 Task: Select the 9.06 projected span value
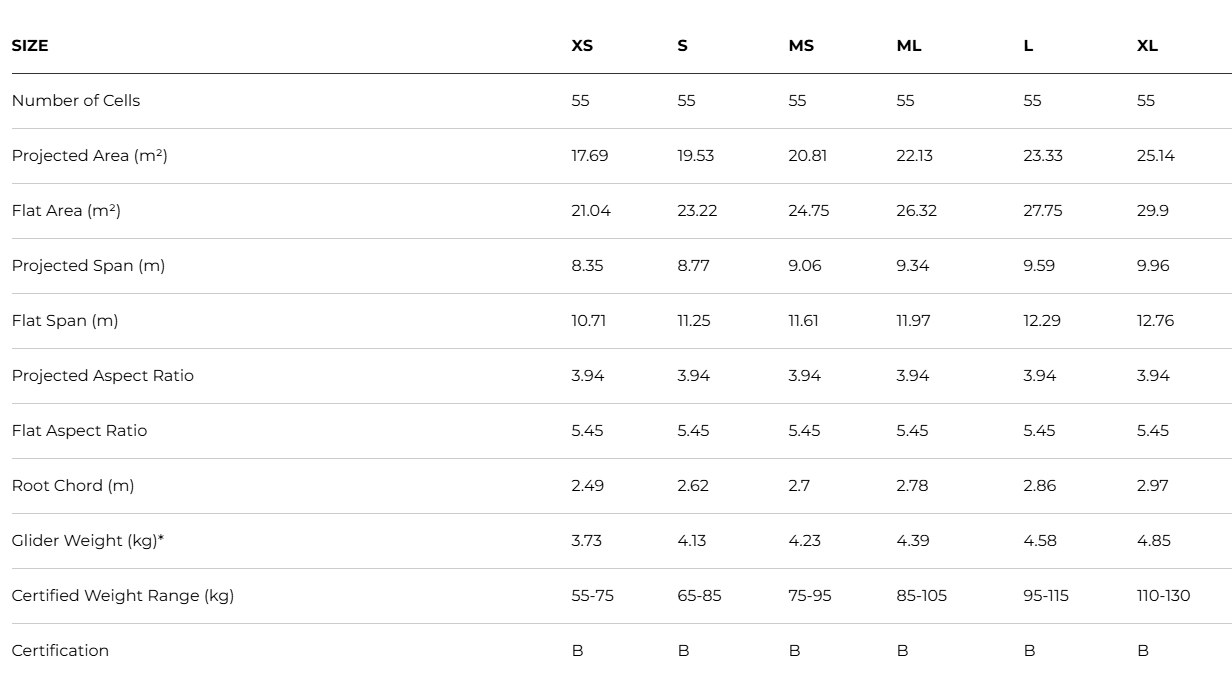tap(805, 266)
